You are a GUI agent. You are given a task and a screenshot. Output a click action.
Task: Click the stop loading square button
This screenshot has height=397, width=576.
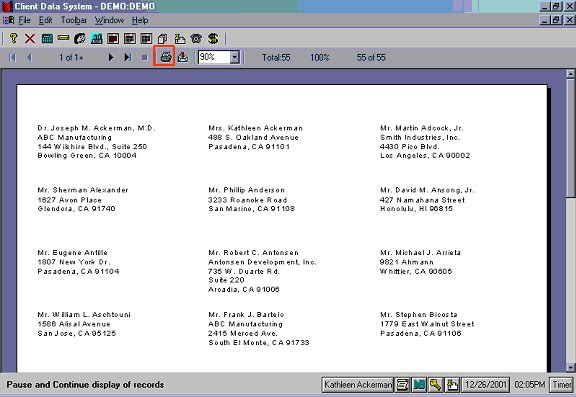(x=144, y=57)
